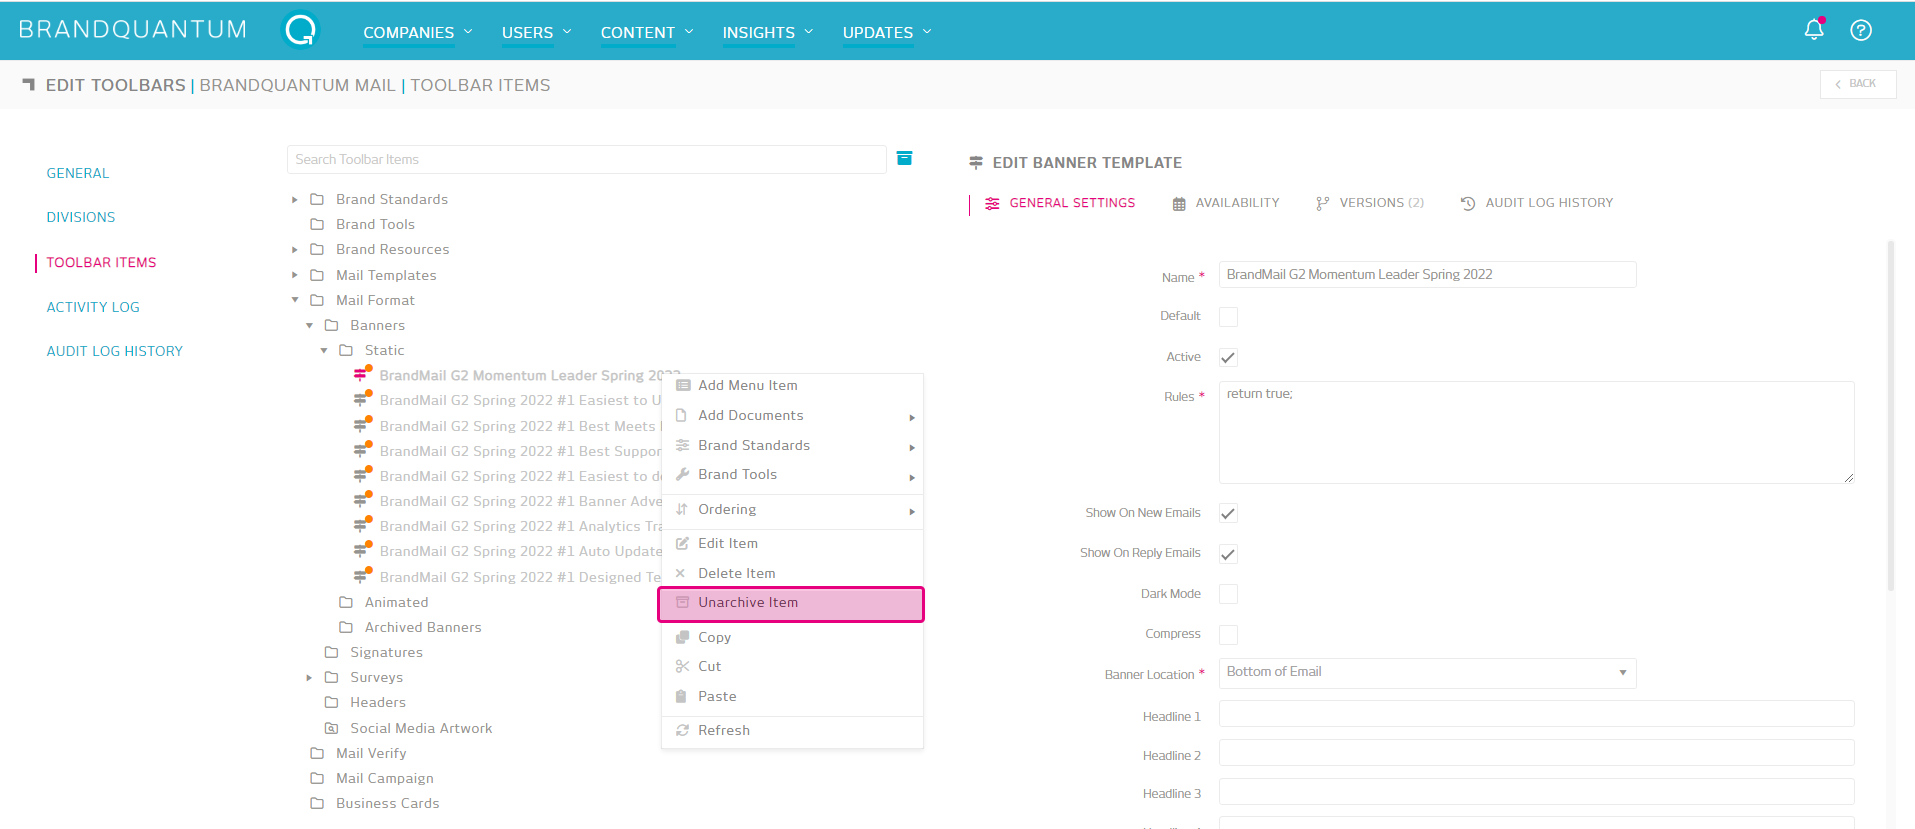Click the BrandQuantum Q logo icon
Viewport: 1915px width, 829px height.
(300, 30)
